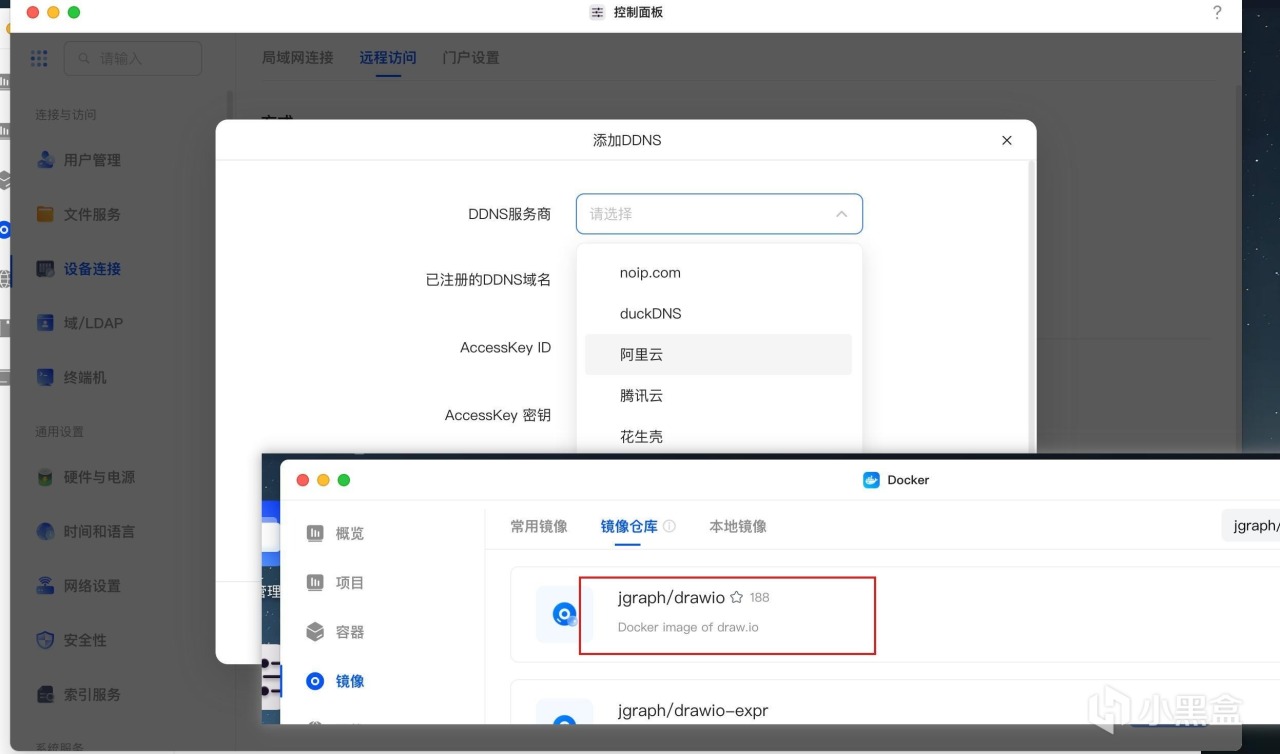Click the 已注册的DDNS域名 label
Viewport: 1280px width, 754px height.
pos(488,280)
